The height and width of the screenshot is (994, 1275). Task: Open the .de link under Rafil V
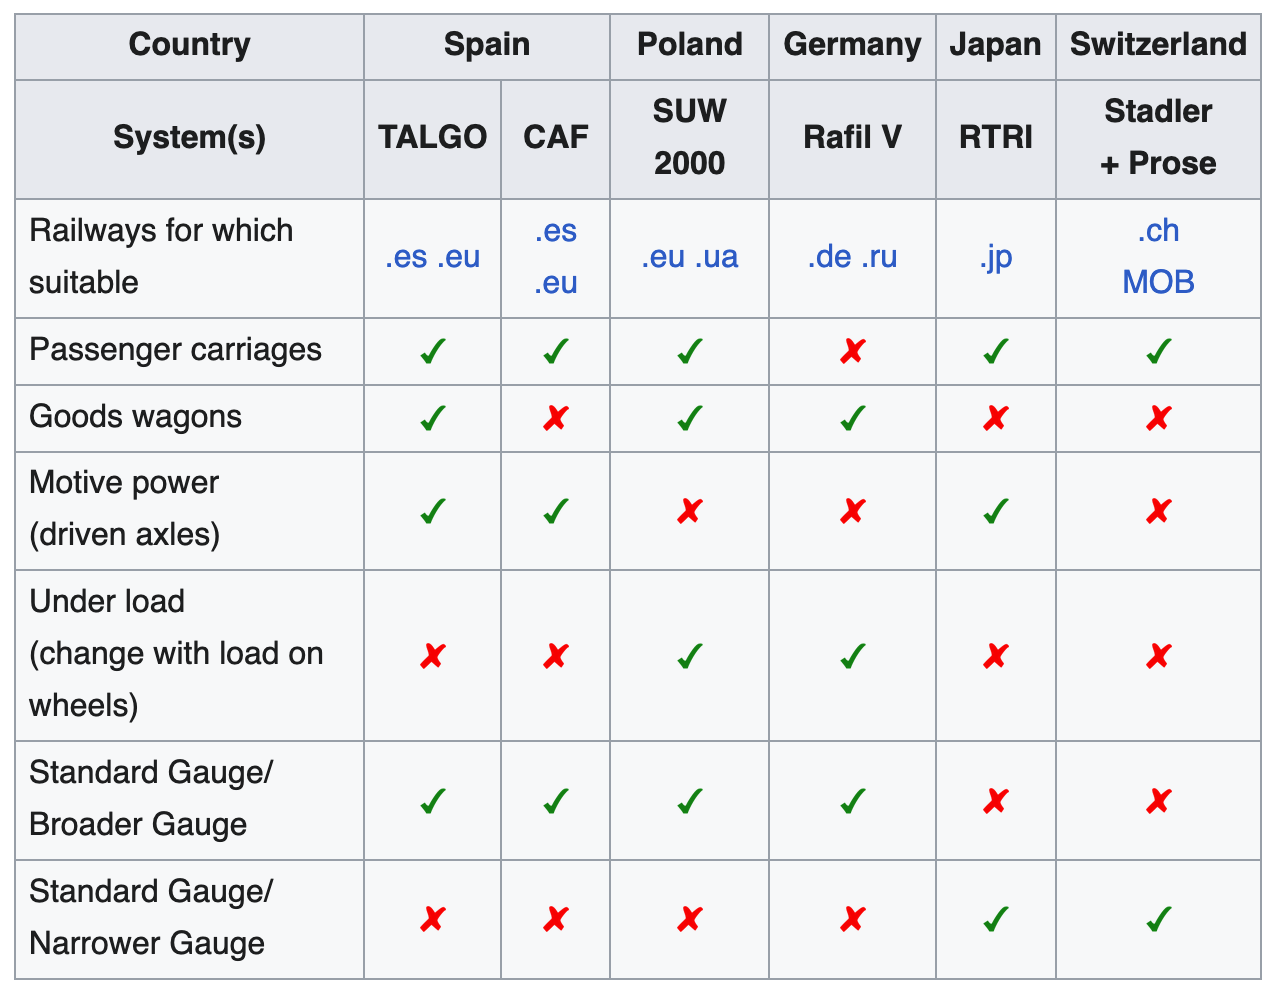[829, 257]
